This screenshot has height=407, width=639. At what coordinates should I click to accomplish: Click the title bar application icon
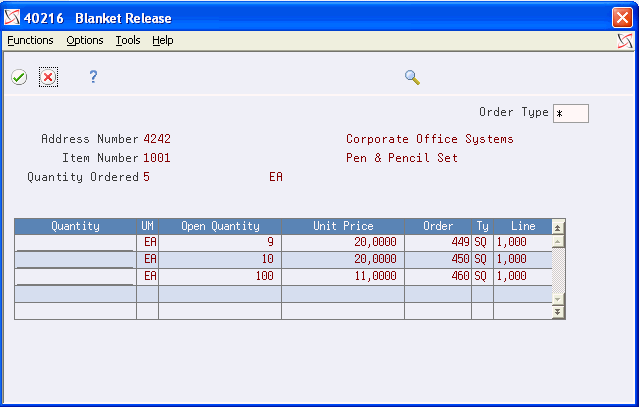tap(12, 18)
